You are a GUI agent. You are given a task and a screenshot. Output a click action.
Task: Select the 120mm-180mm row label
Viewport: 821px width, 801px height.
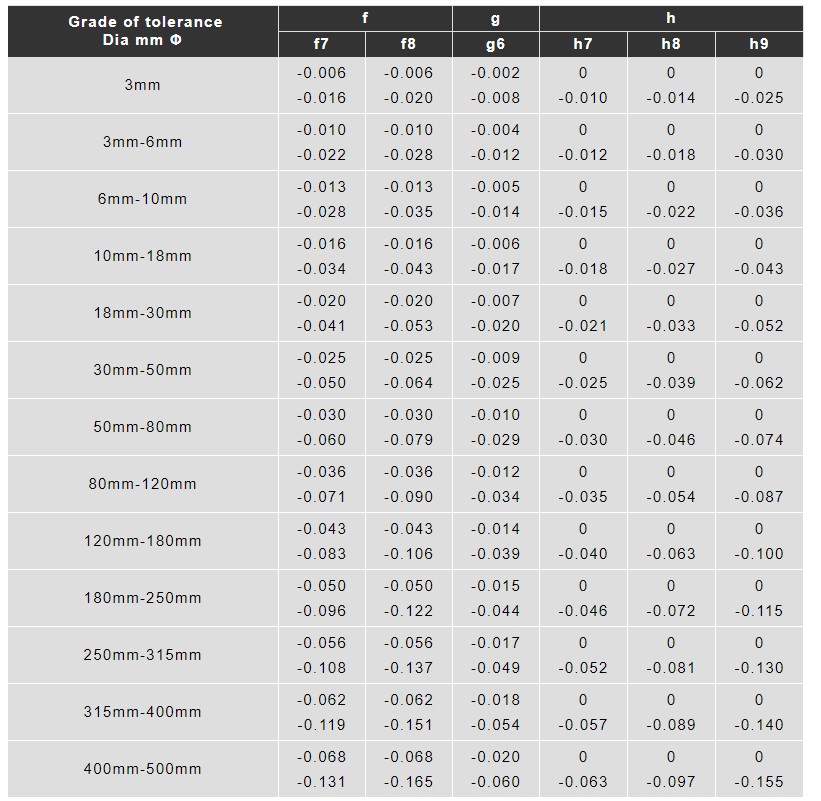pos(143,541)
